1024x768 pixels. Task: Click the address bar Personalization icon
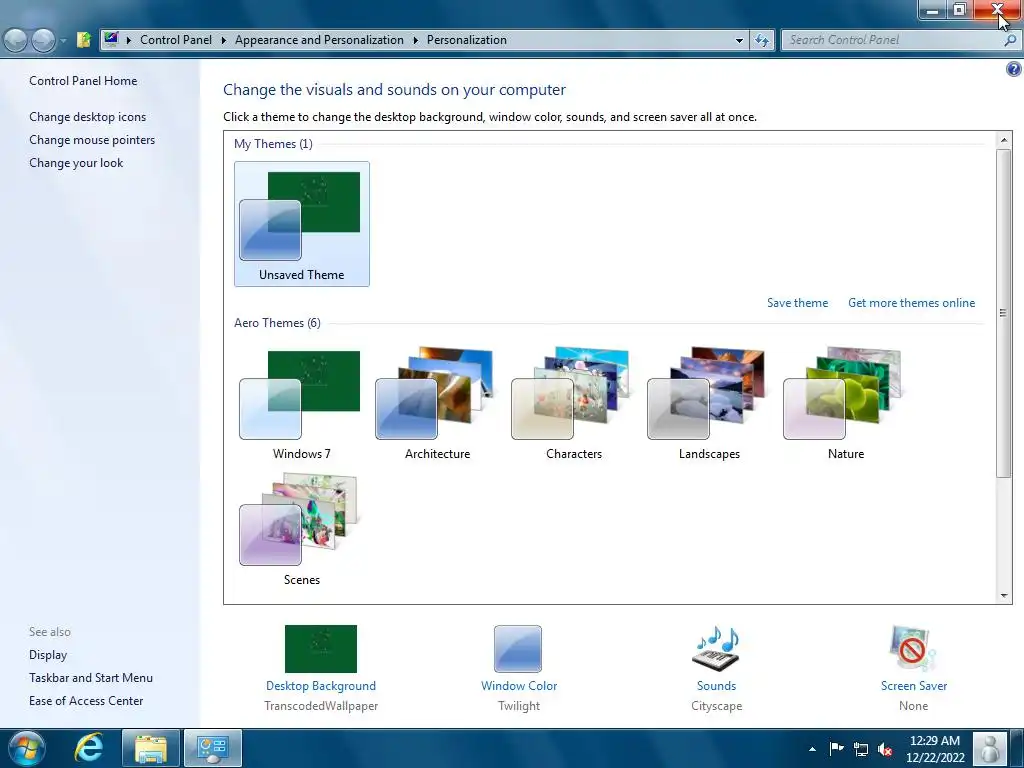coord(112,39)
